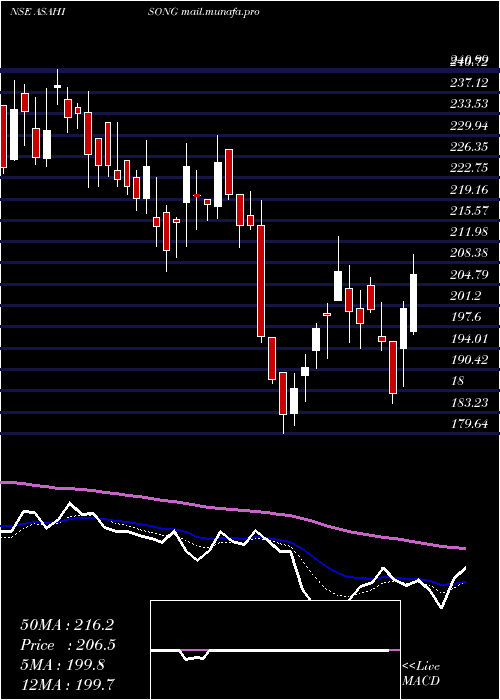Select the 219.16 price axis label

point(468,190)
